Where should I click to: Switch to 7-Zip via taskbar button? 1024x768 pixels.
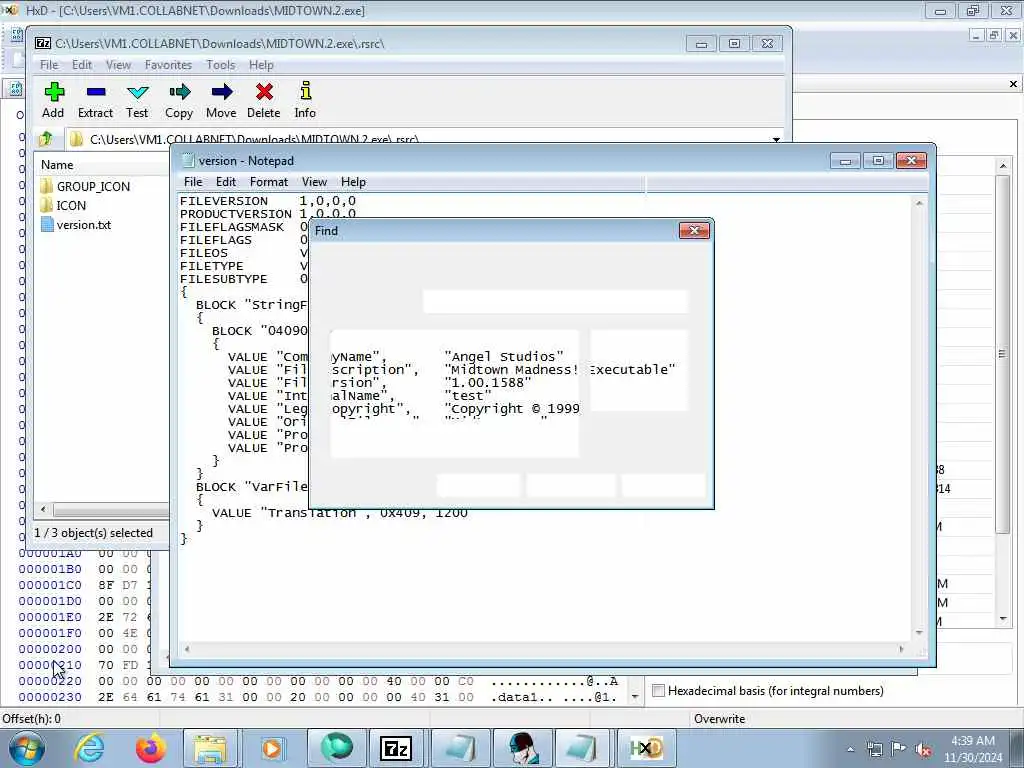pyautogui.click(x=396, y=748)
